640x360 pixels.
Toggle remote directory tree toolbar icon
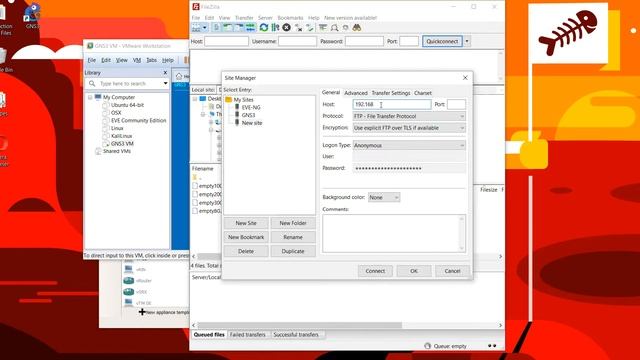tap(239, 28)
